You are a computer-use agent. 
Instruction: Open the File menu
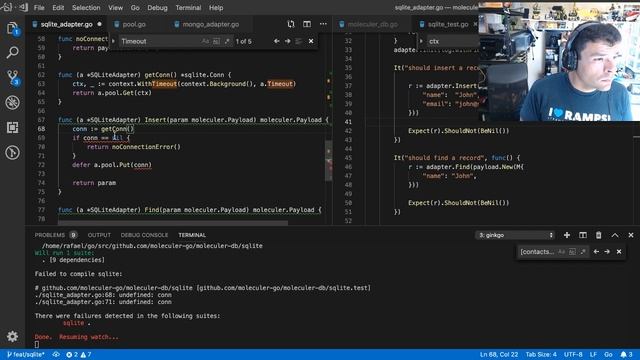click(x=39, y=8)
